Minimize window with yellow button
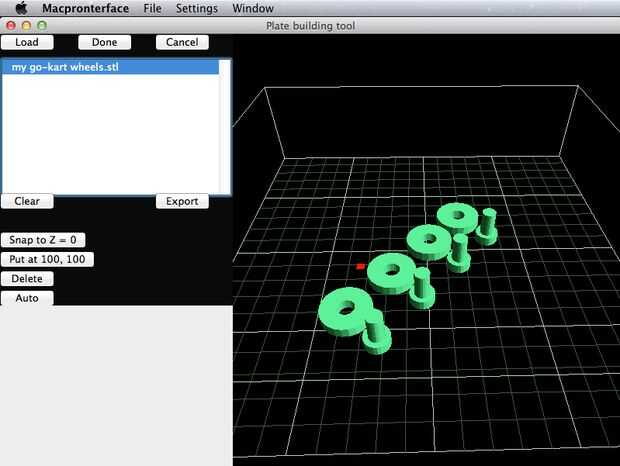 (26, 26)
